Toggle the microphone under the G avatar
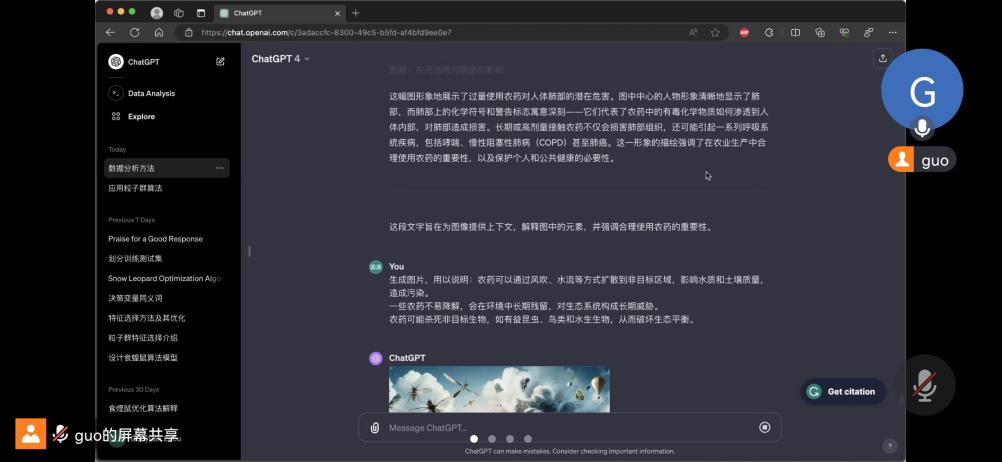Screen dimensions: 1002x462 [922, 128]
